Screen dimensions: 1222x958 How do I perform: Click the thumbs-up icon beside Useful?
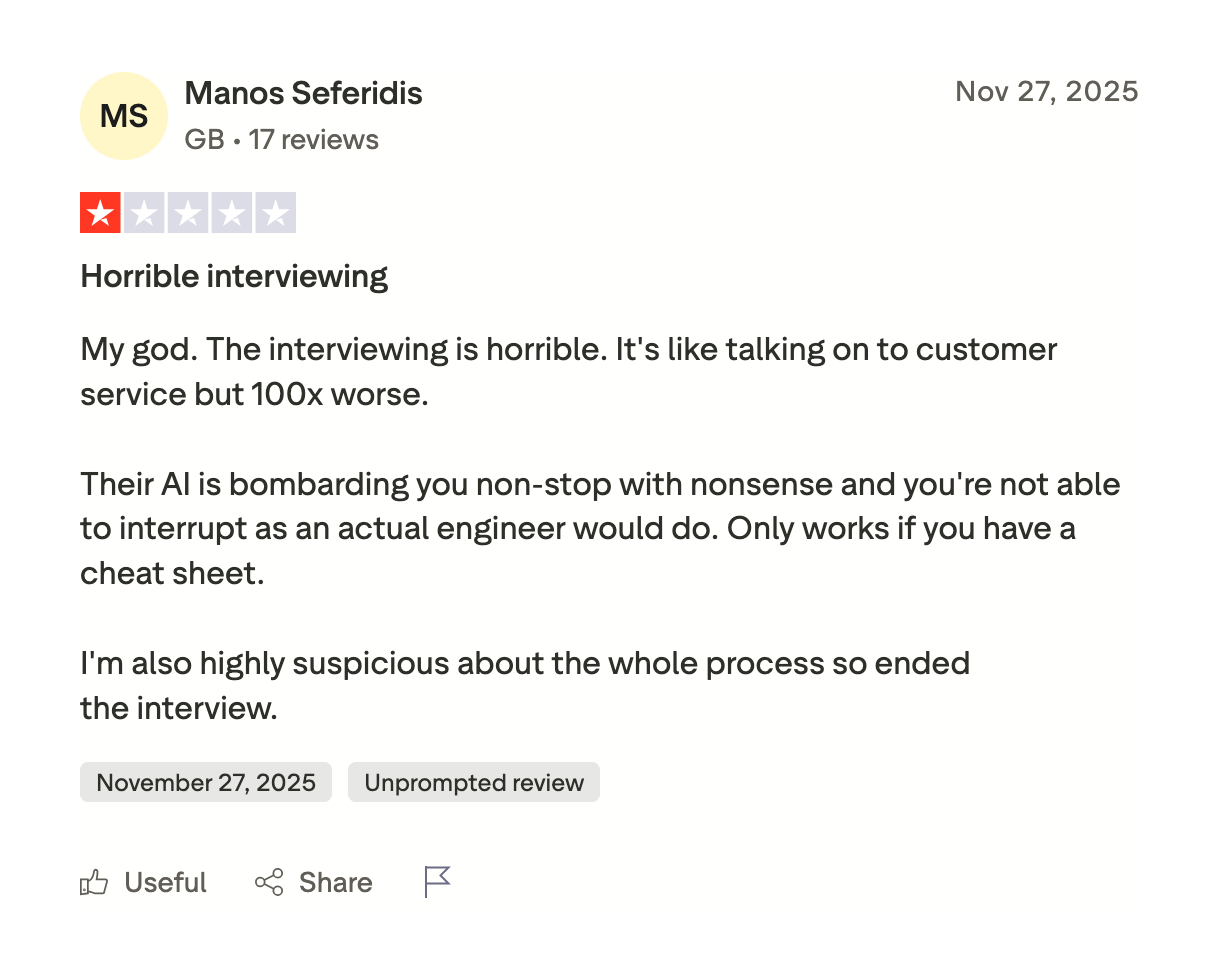94,882
